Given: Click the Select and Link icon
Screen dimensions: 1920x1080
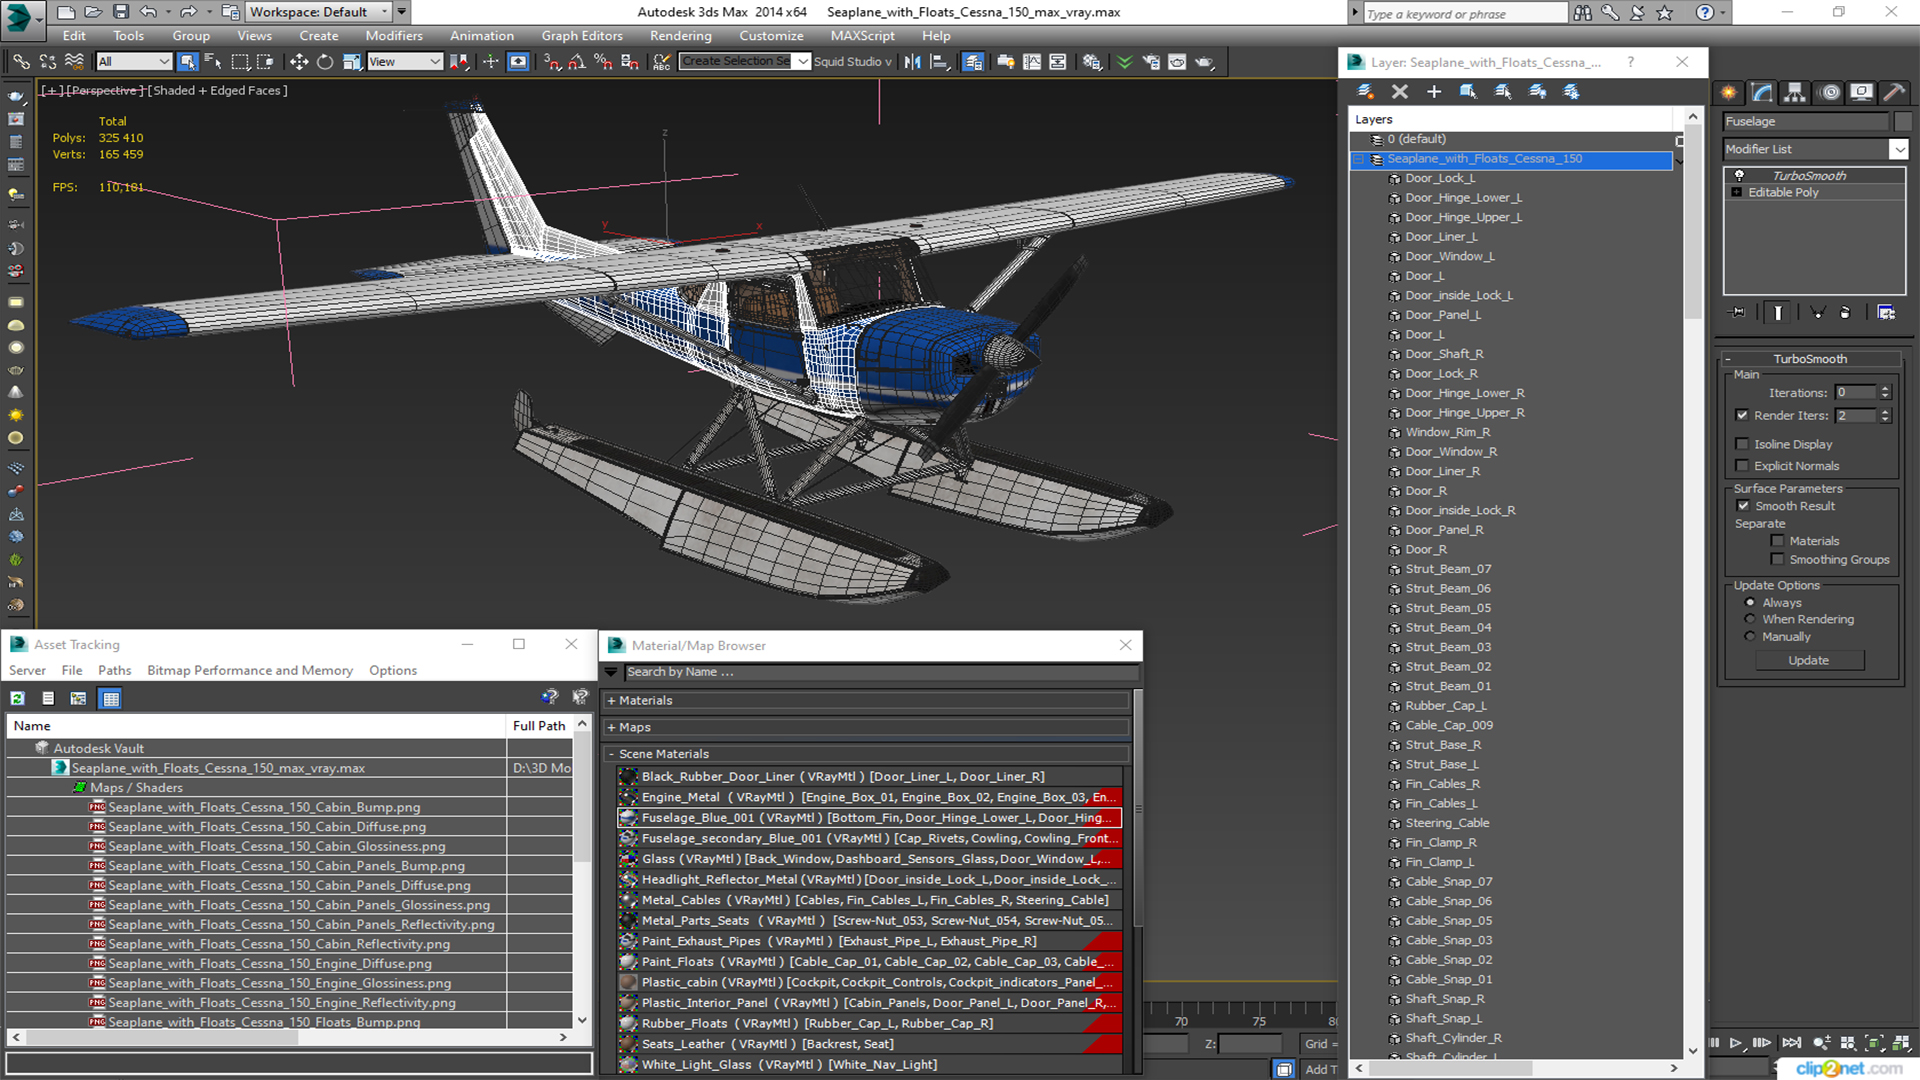Looking at the screenshot, I should point(21,62).
